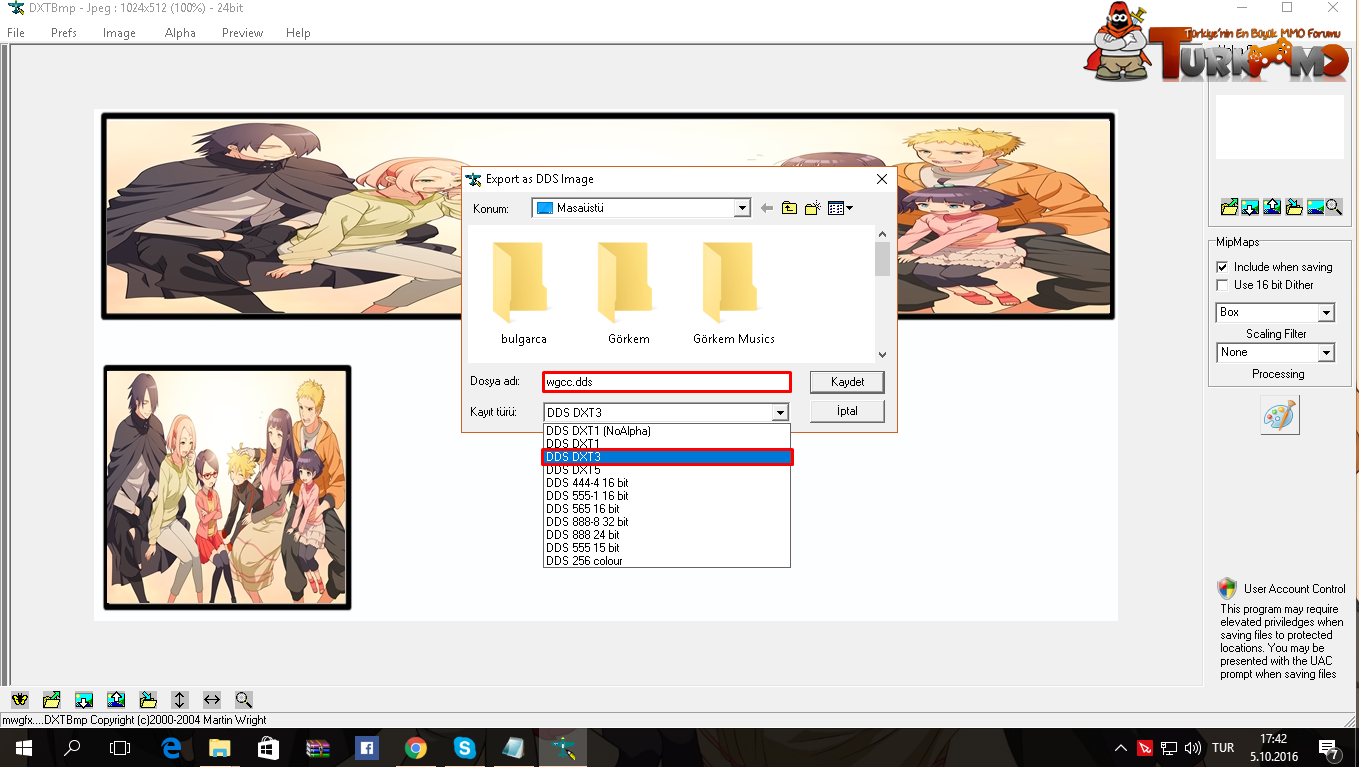Click the Dosya adı field containing wgcc.dds
This screenshot has width=1359, height=767.
pos(667,382)
